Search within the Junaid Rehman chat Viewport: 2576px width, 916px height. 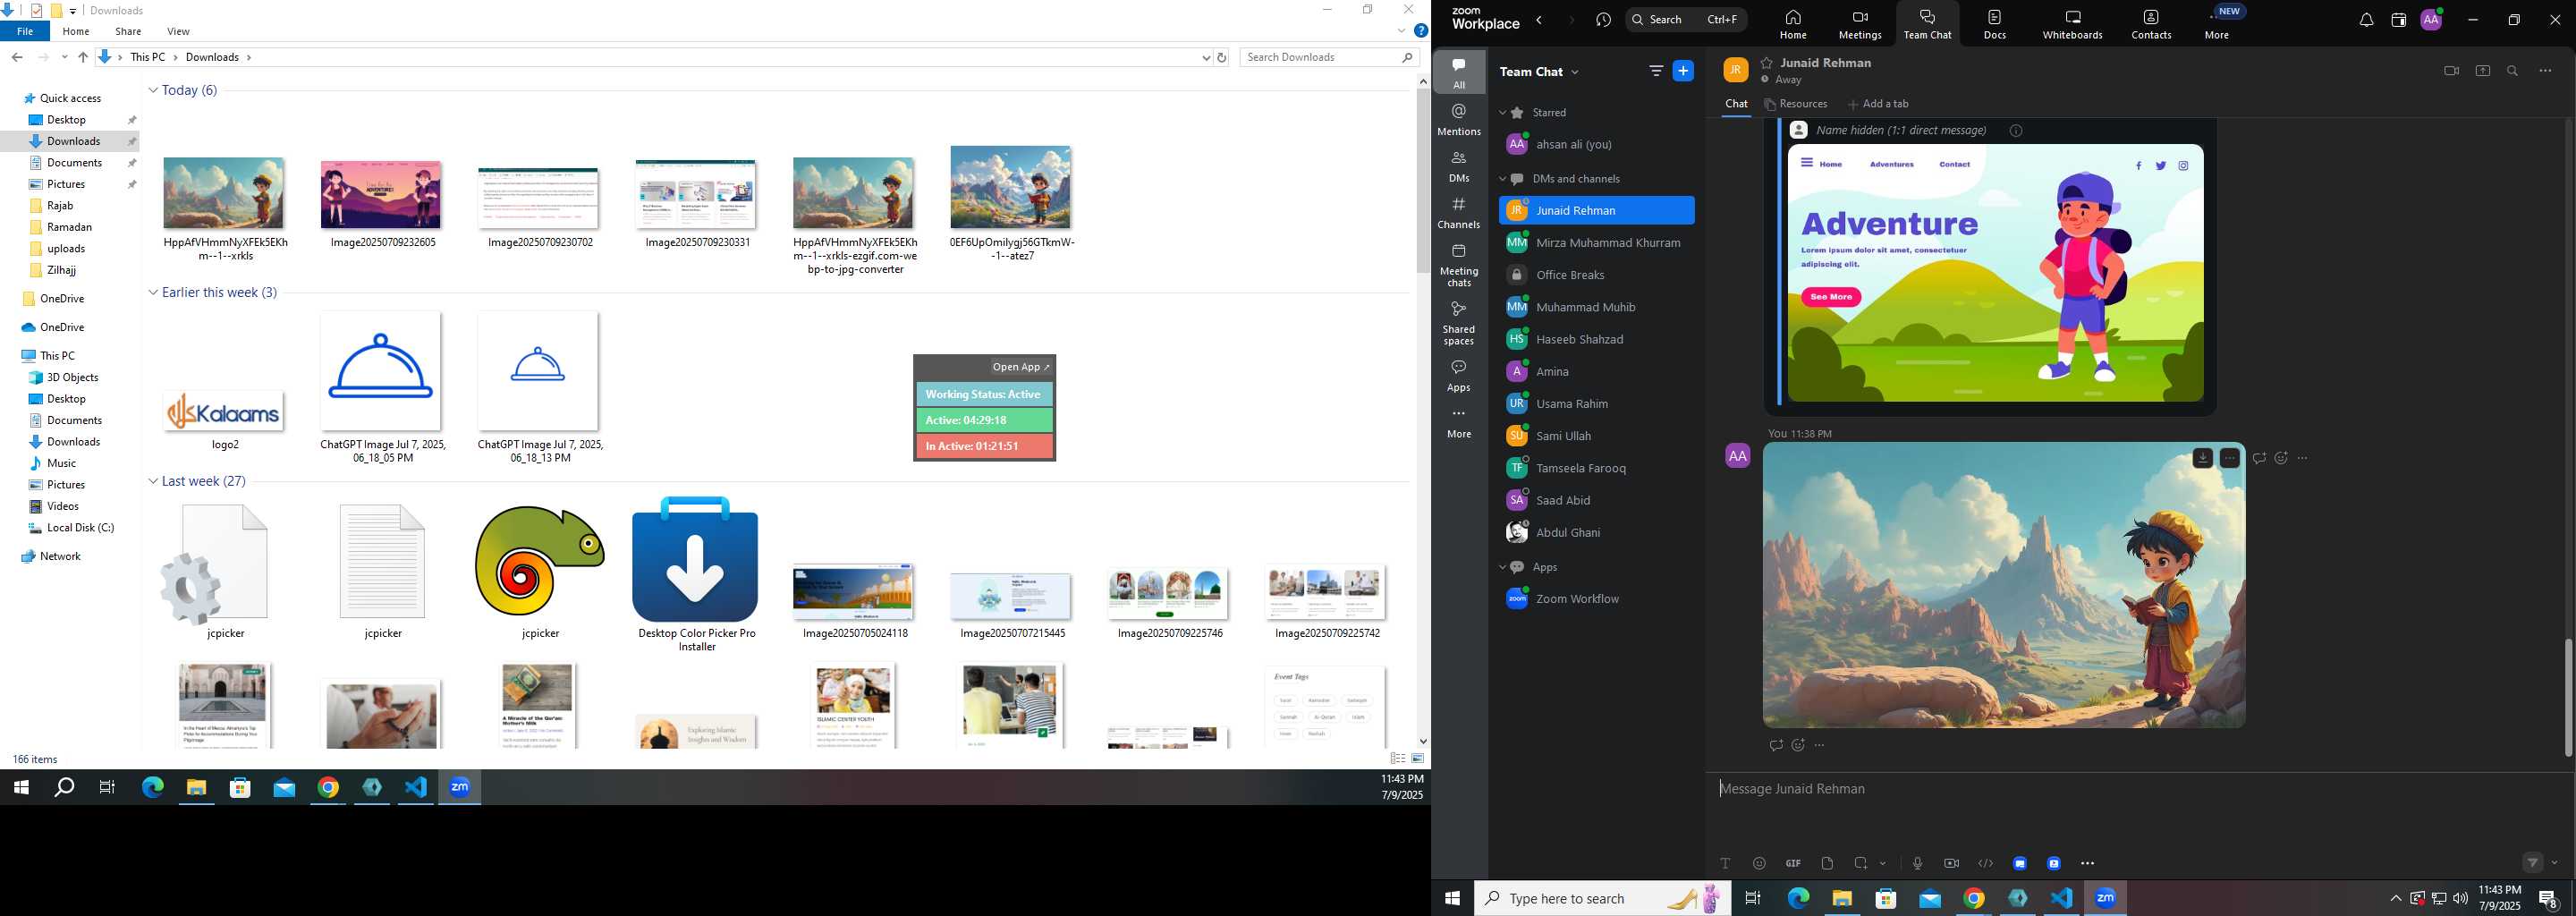coord(2513,71)
